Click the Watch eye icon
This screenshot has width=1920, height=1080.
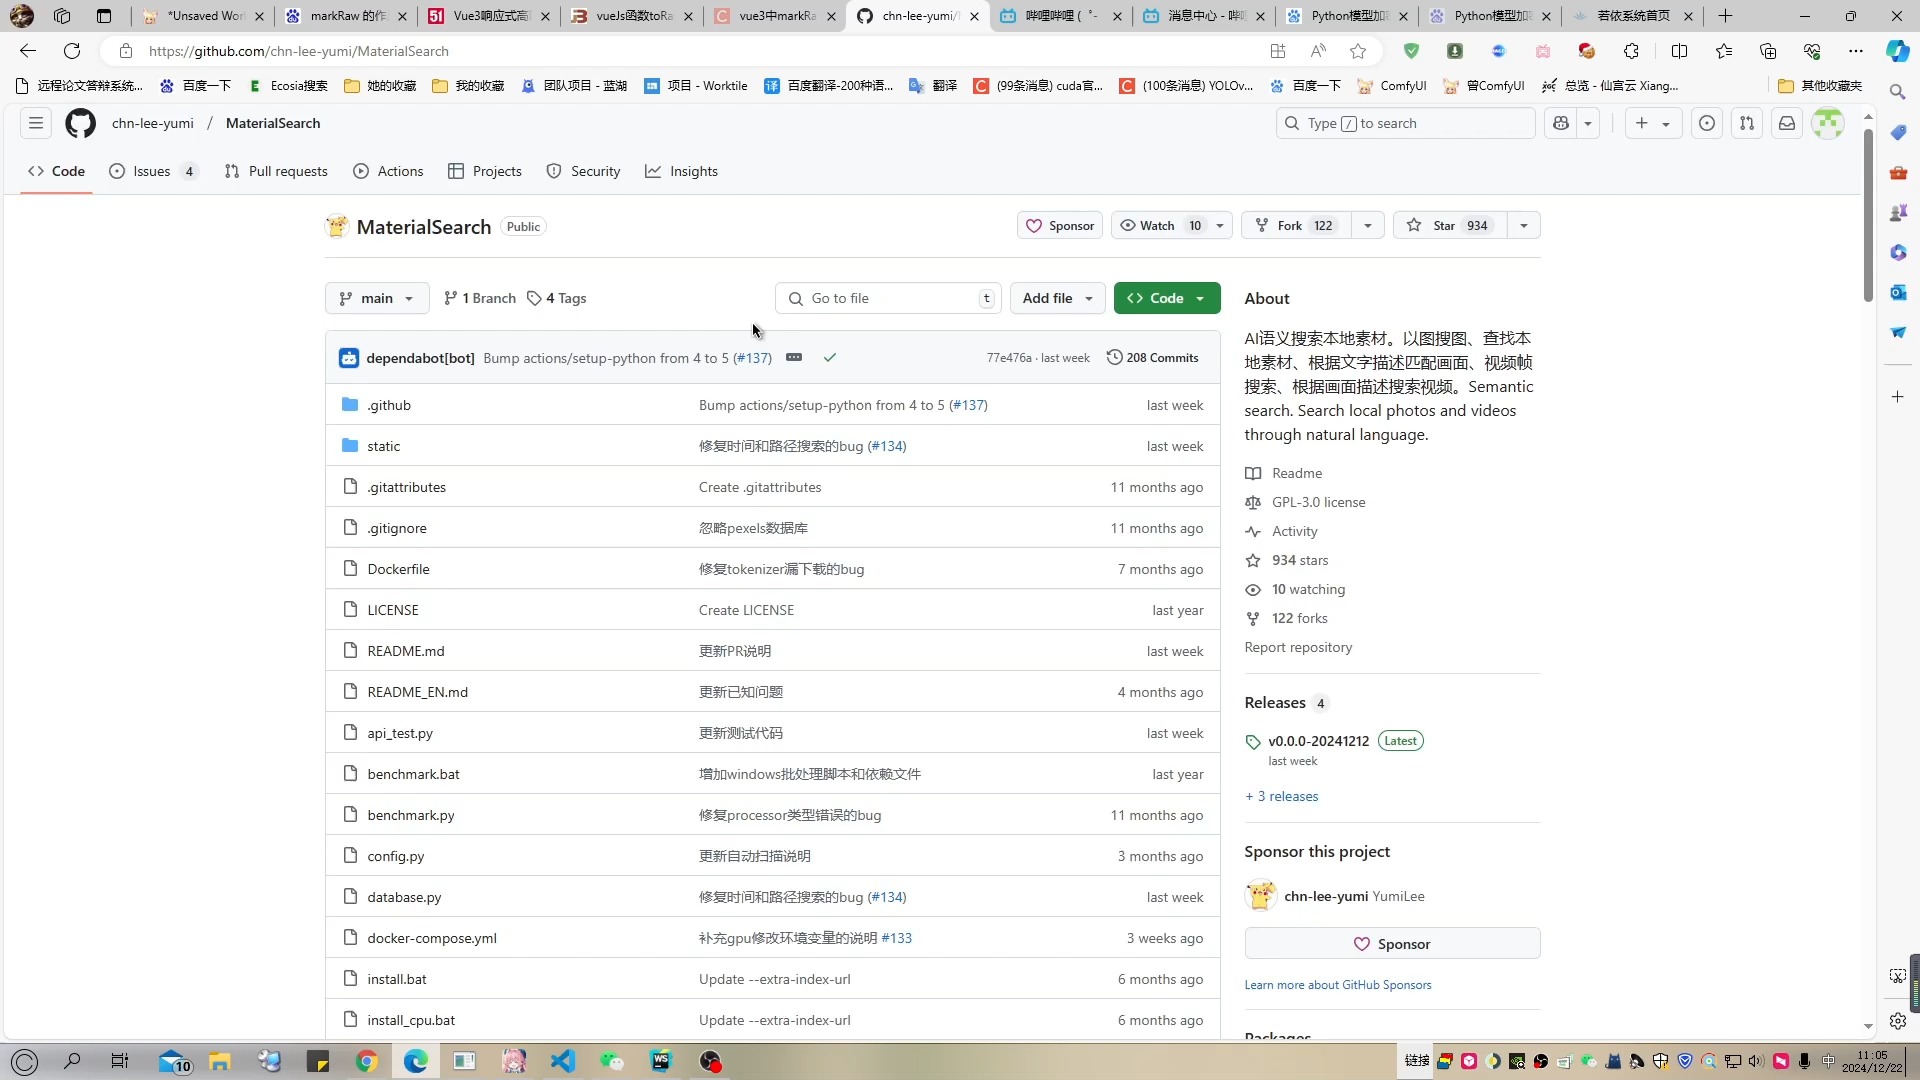[1127, 224]
